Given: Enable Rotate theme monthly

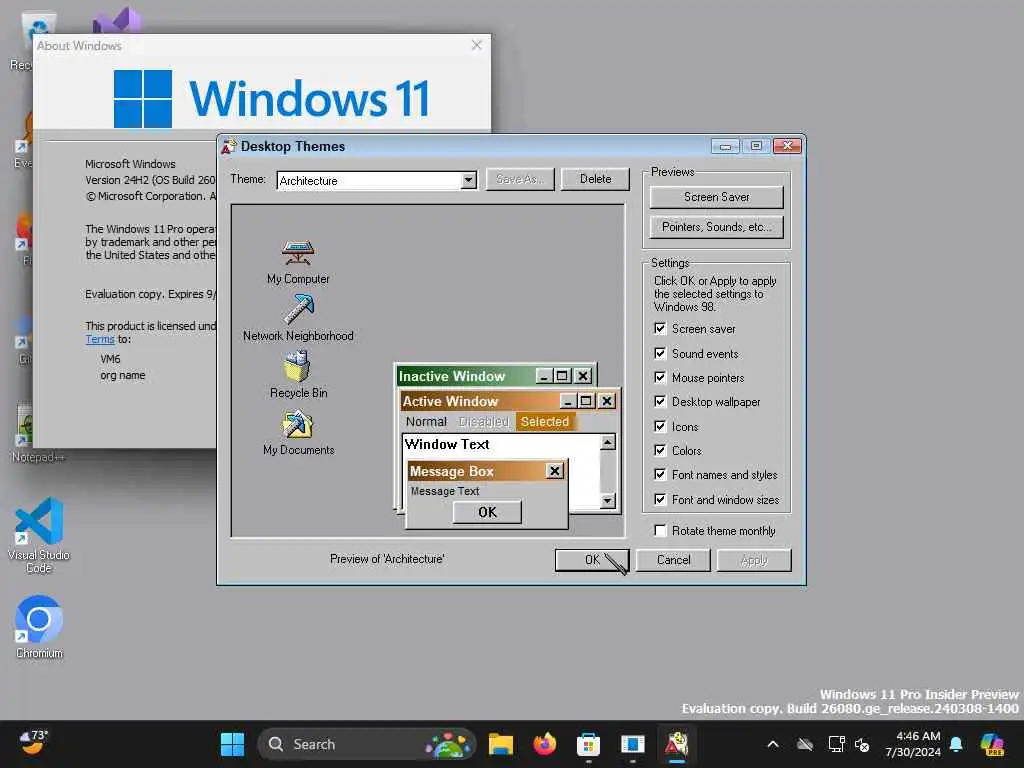Looking at the screenshot, I should coord(660,530).
